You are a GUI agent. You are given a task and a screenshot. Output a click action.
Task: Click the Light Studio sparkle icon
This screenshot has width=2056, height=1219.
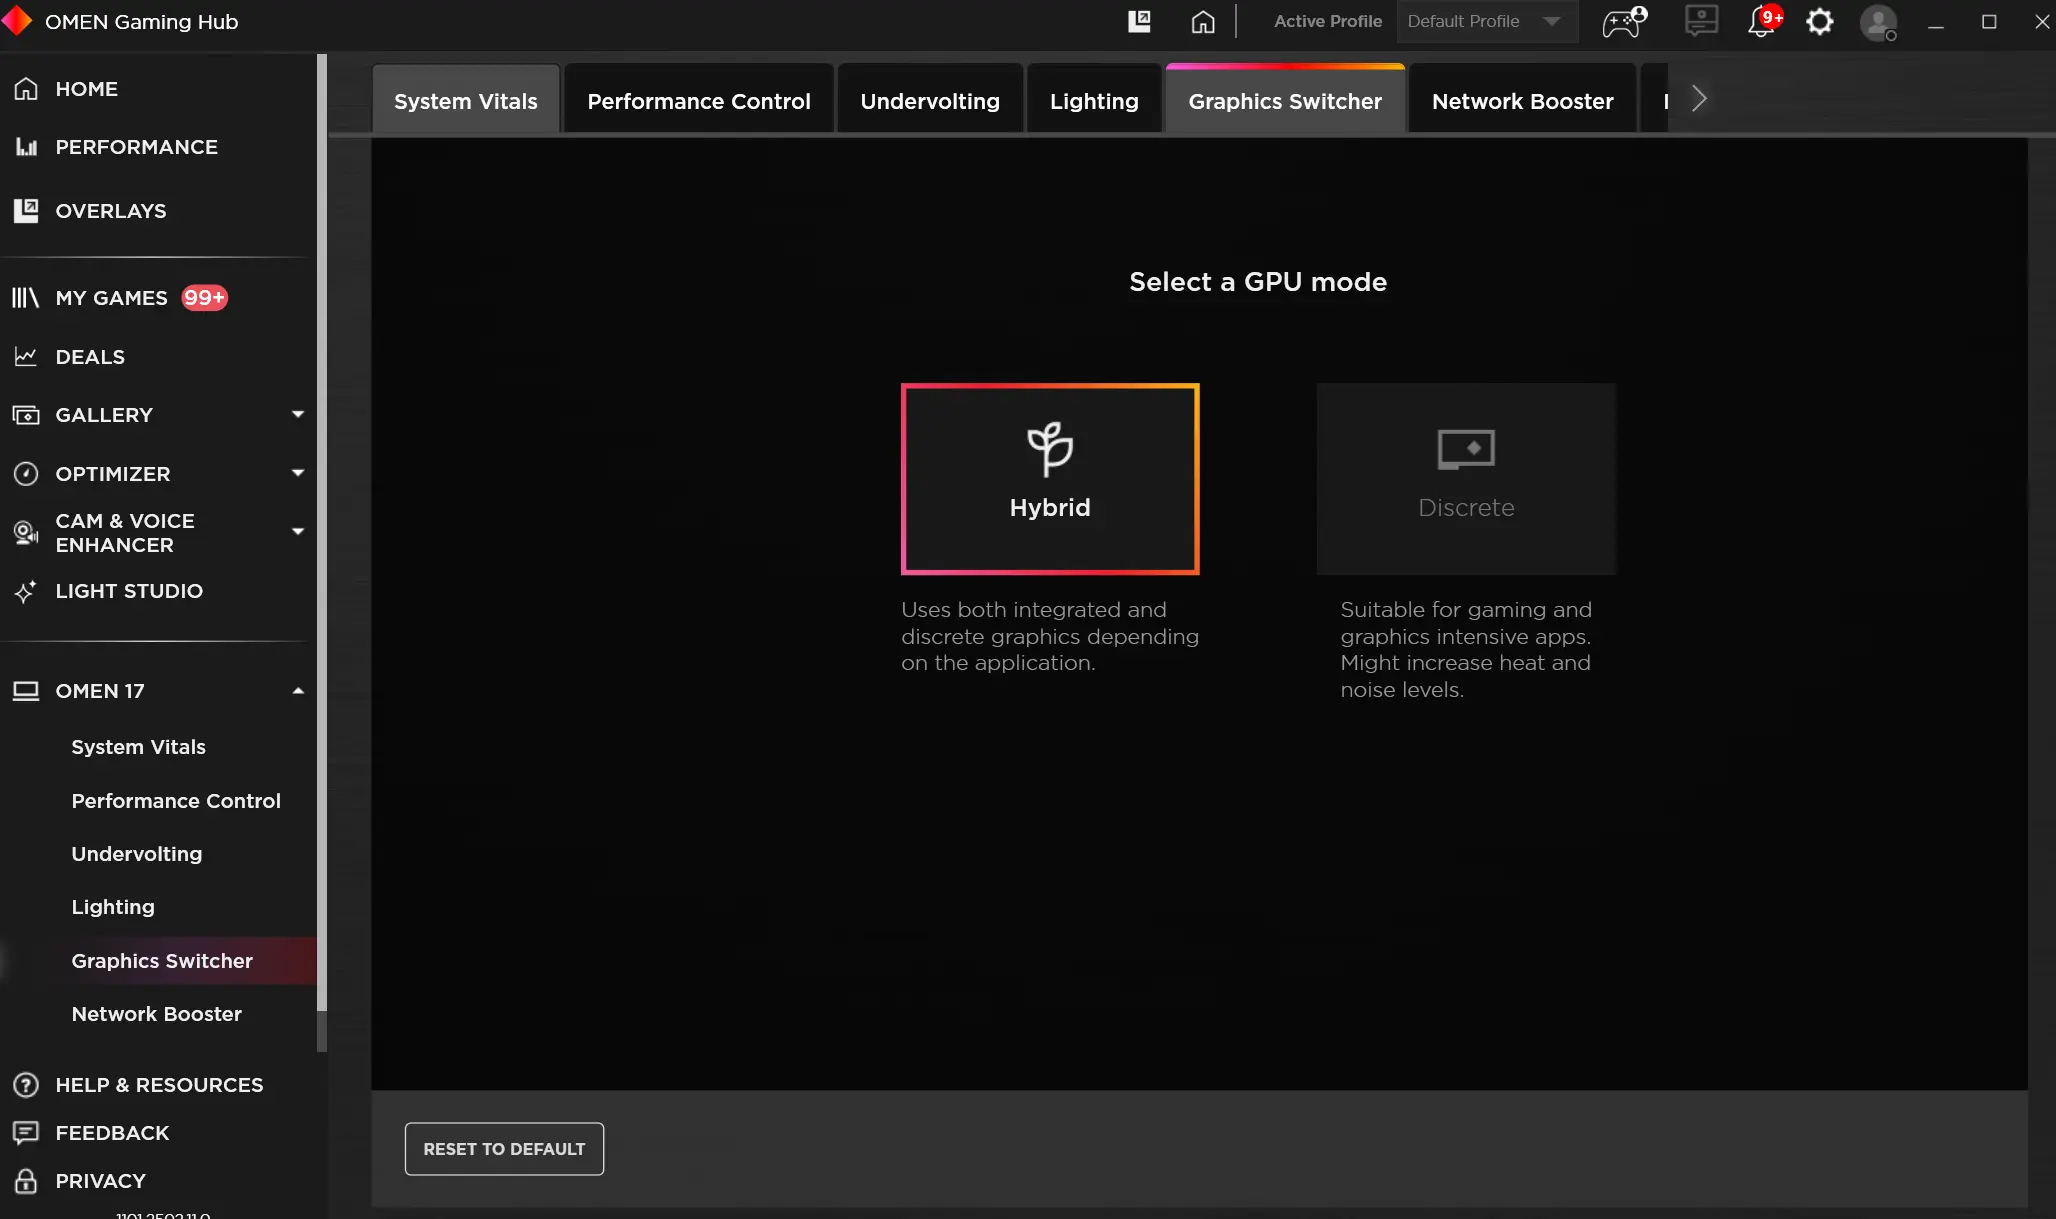coord(26,591)
